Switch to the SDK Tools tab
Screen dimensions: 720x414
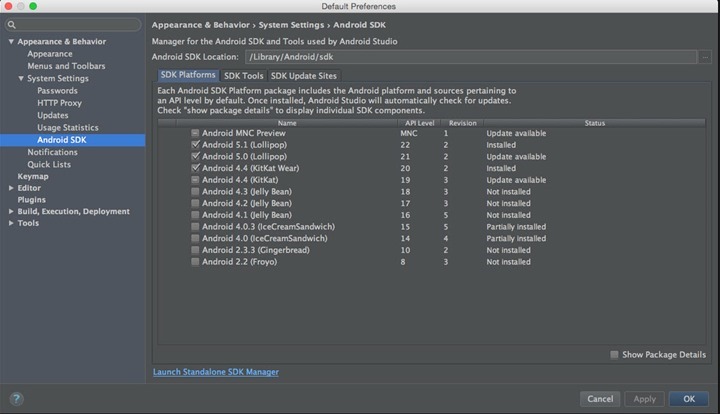point(243,76)
